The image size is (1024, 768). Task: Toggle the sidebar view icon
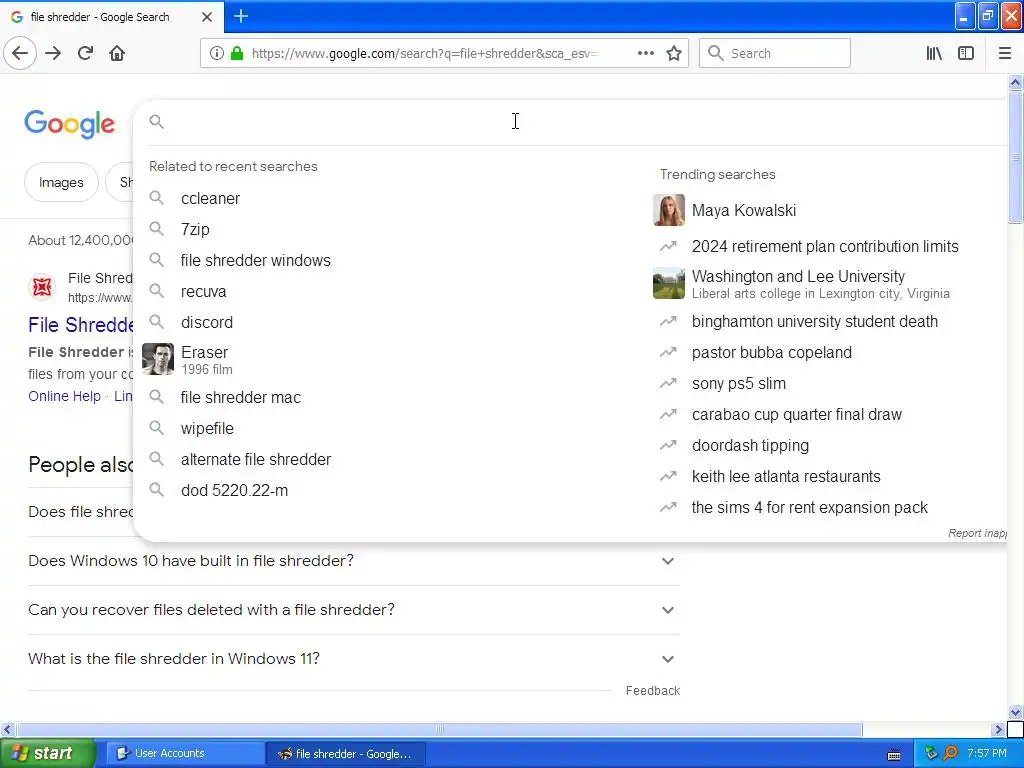[x=966, y=53]
